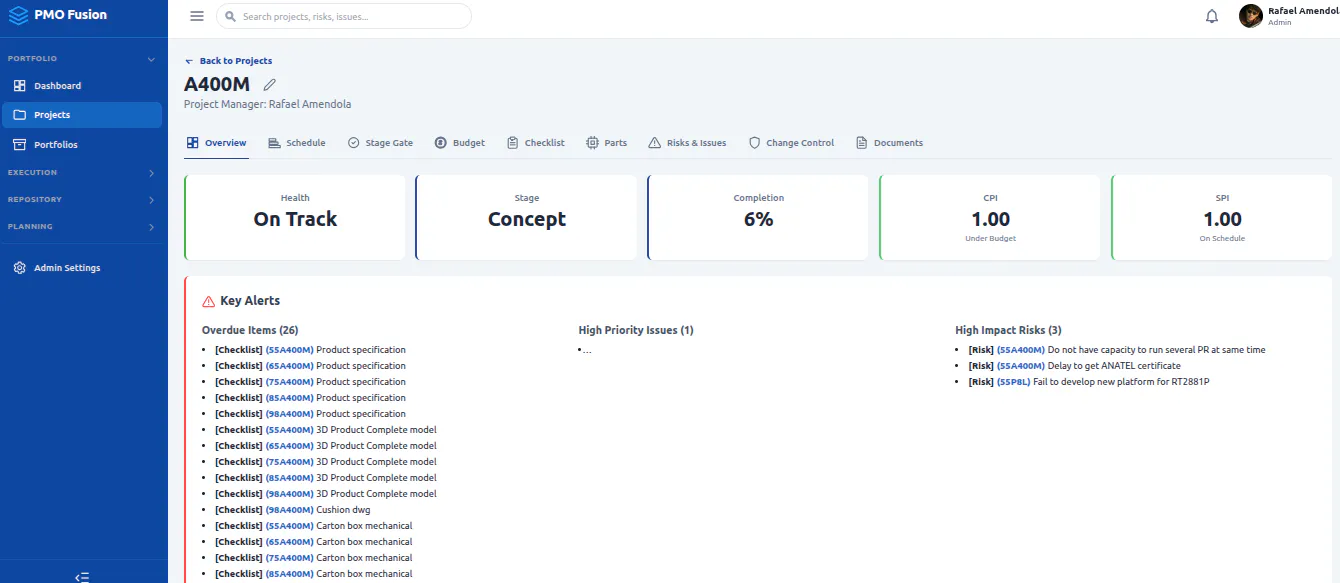
Task: Click the Dashboard grid icon in sidebar
Action: [20, 86]
